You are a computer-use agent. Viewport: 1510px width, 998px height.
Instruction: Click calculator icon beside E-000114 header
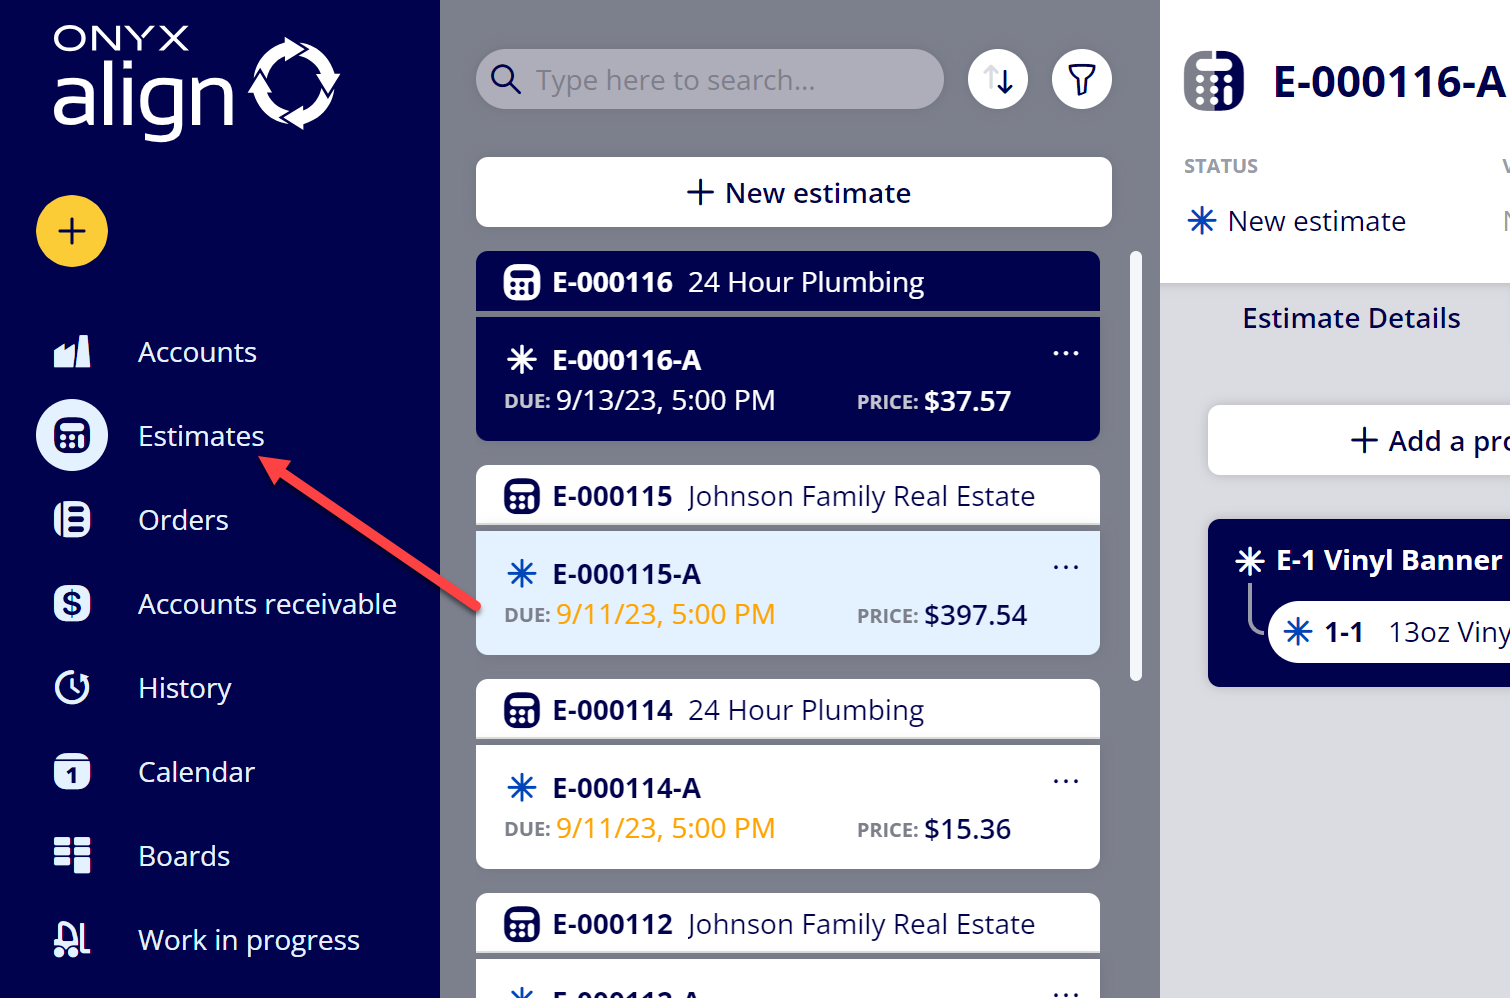coord(522,710)
